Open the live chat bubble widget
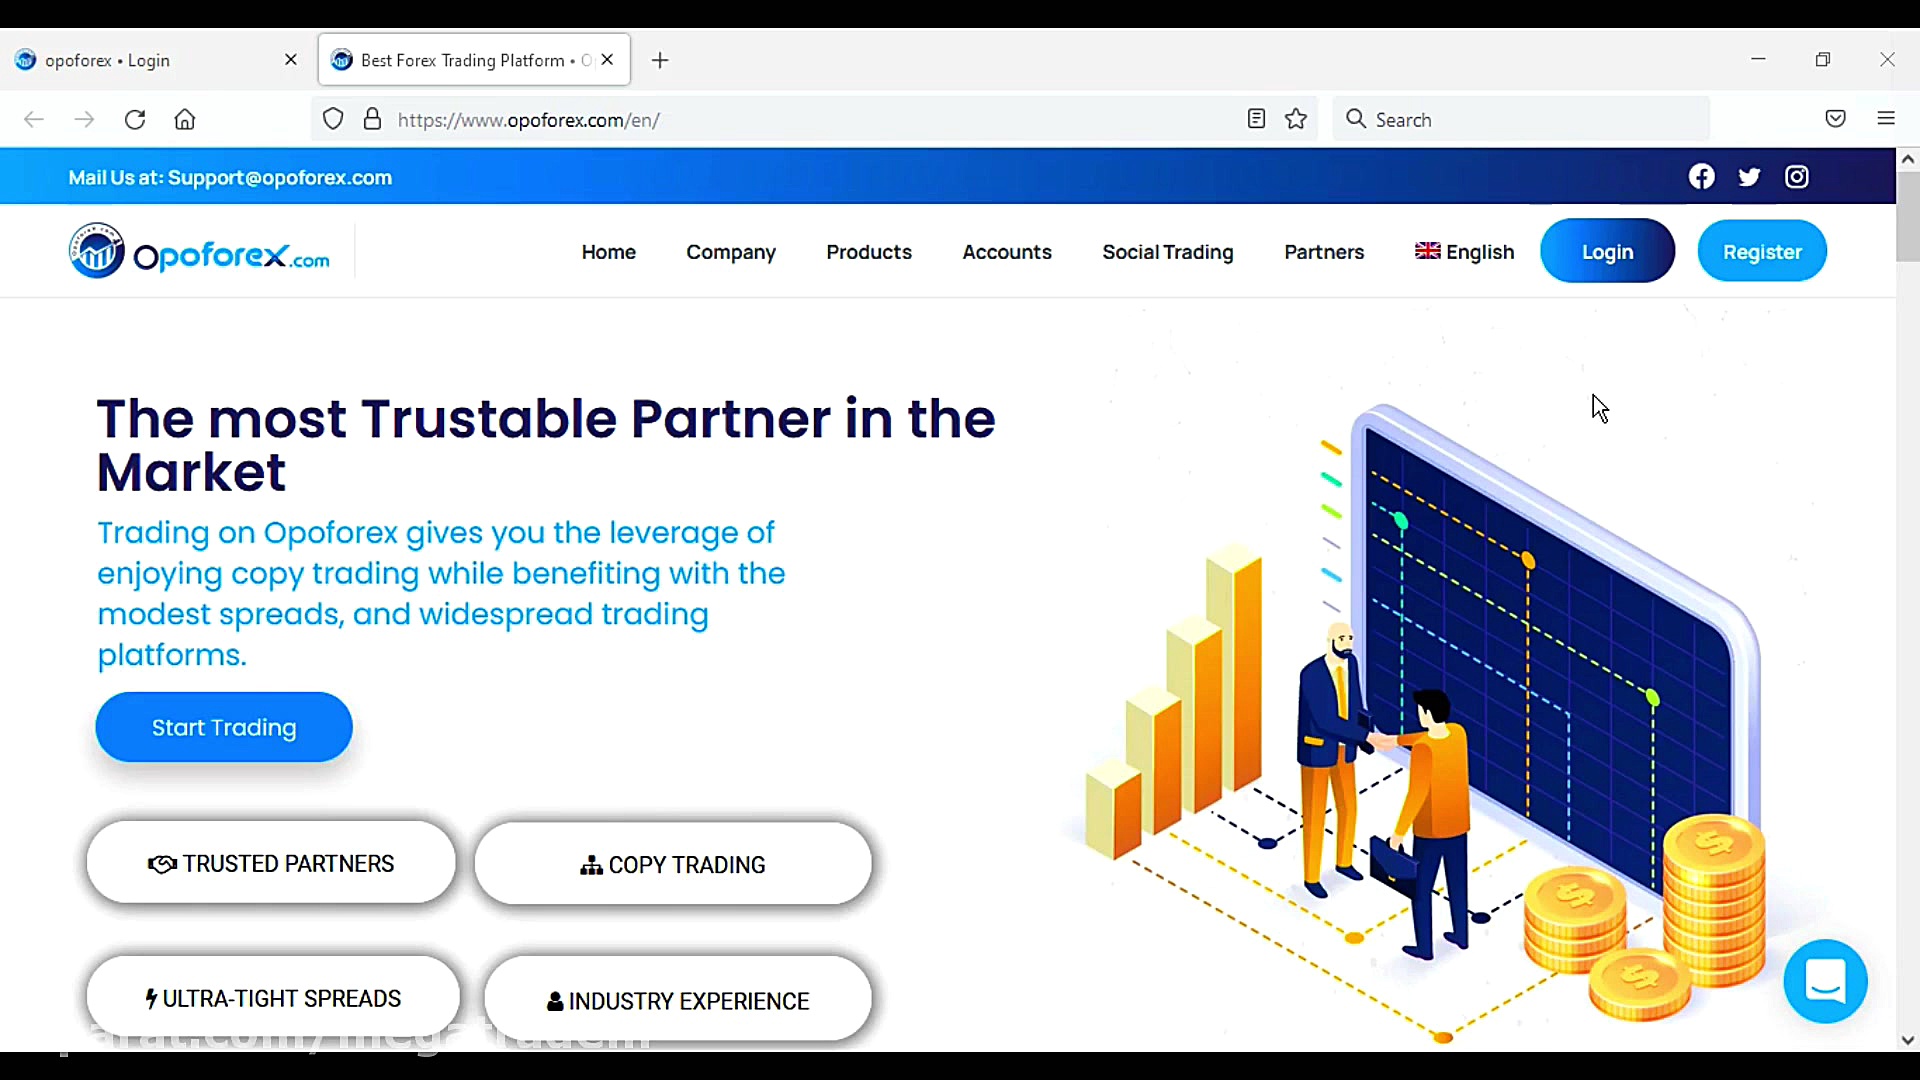 point(1825,981)
